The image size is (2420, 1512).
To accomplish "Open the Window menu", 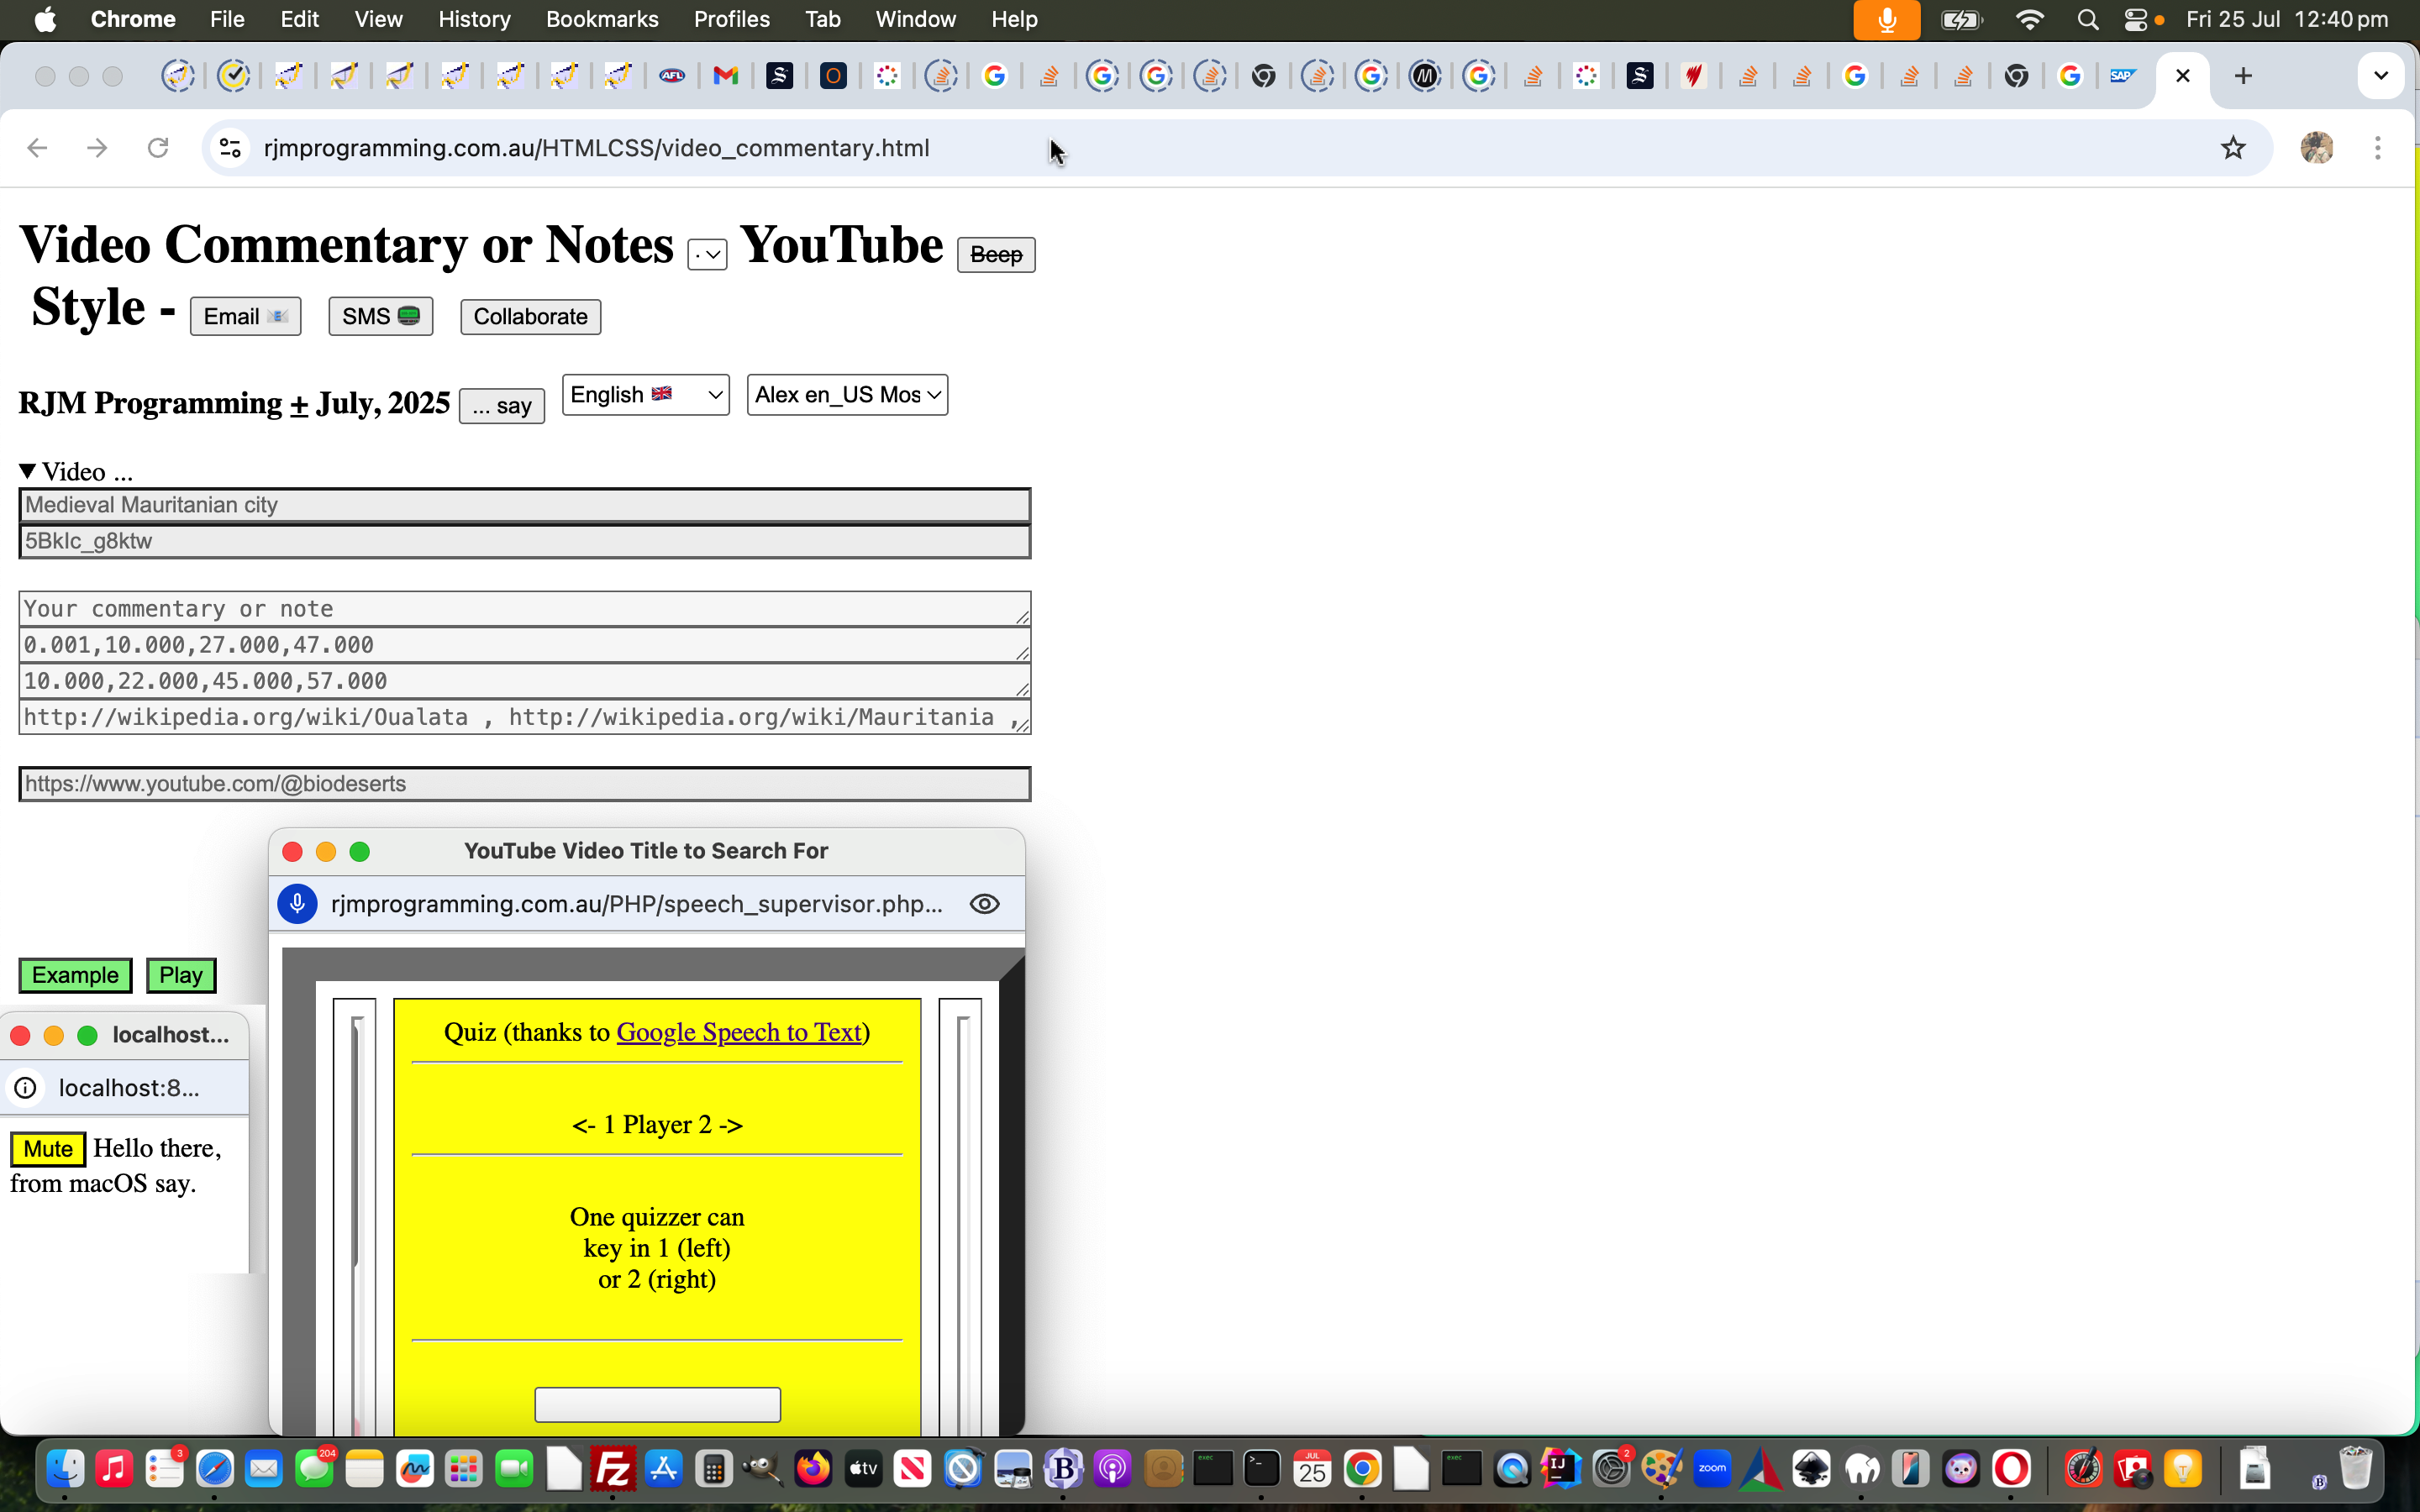I will [x=915, y=20].
